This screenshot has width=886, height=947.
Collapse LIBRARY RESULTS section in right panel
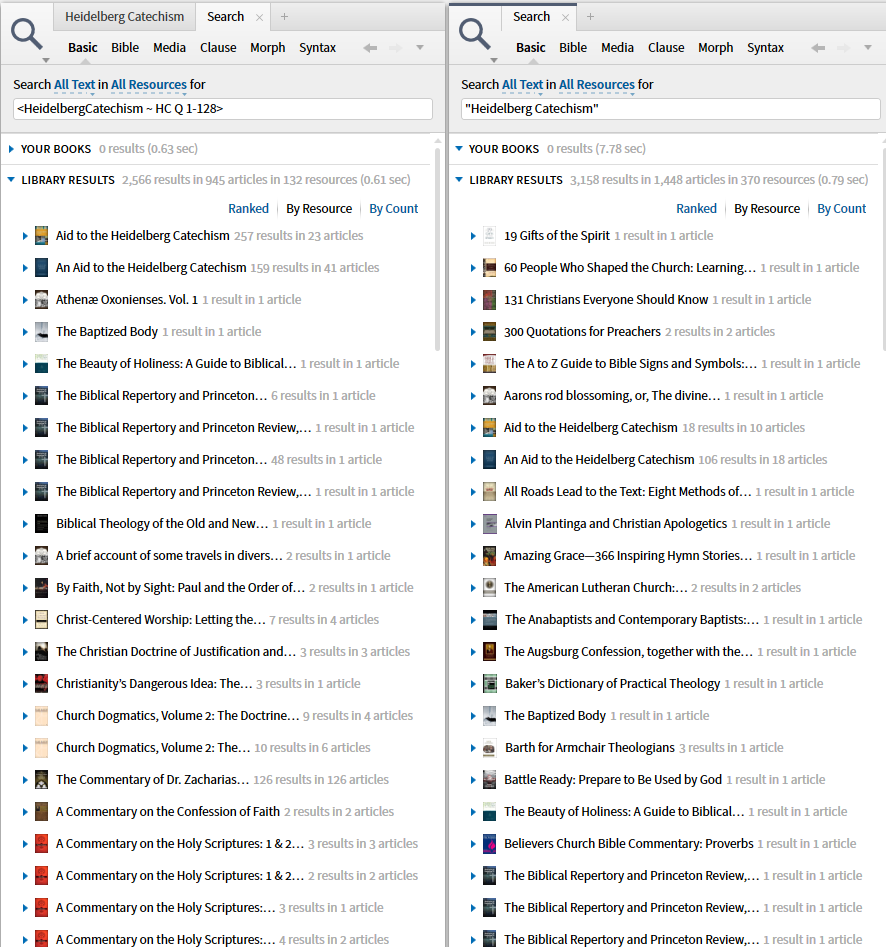pyautogui.click(x=459, y=180)
